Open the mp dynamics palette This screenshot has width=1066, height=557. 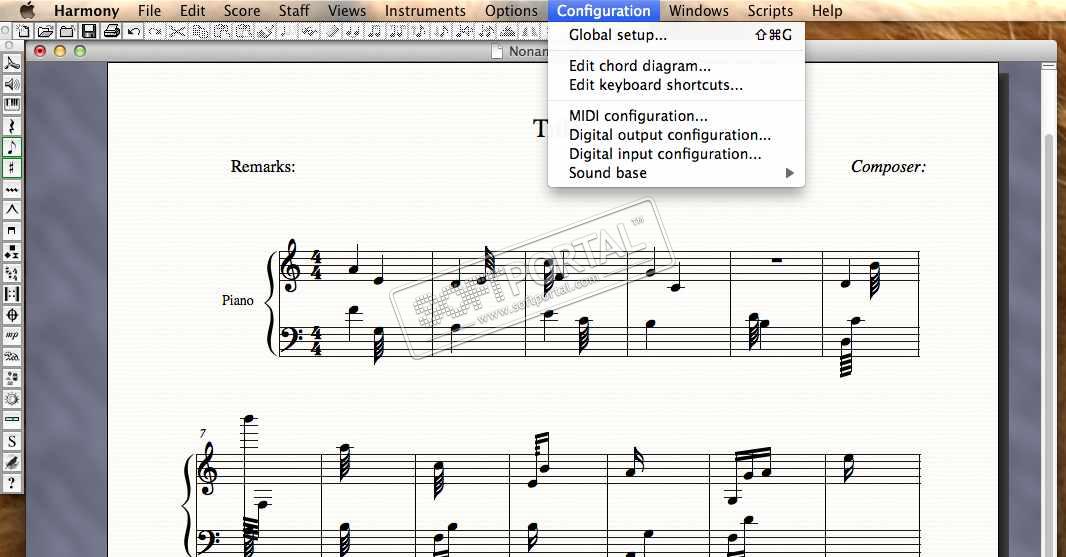[12, 336]
